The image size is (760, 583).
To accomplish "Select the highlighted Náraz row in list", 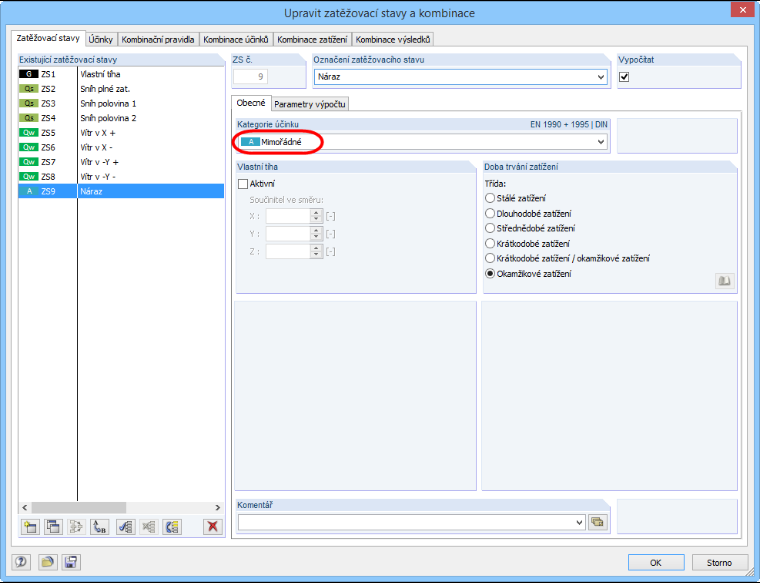I will [121, 191].
